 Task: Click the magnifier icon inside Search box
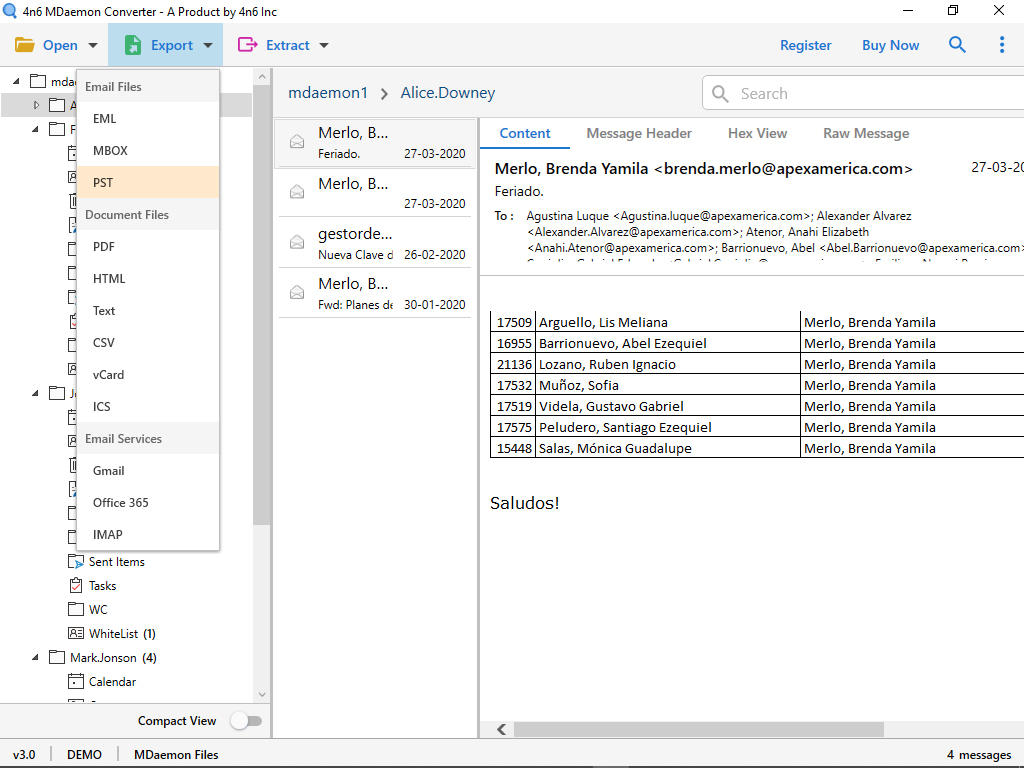(720, 93)
